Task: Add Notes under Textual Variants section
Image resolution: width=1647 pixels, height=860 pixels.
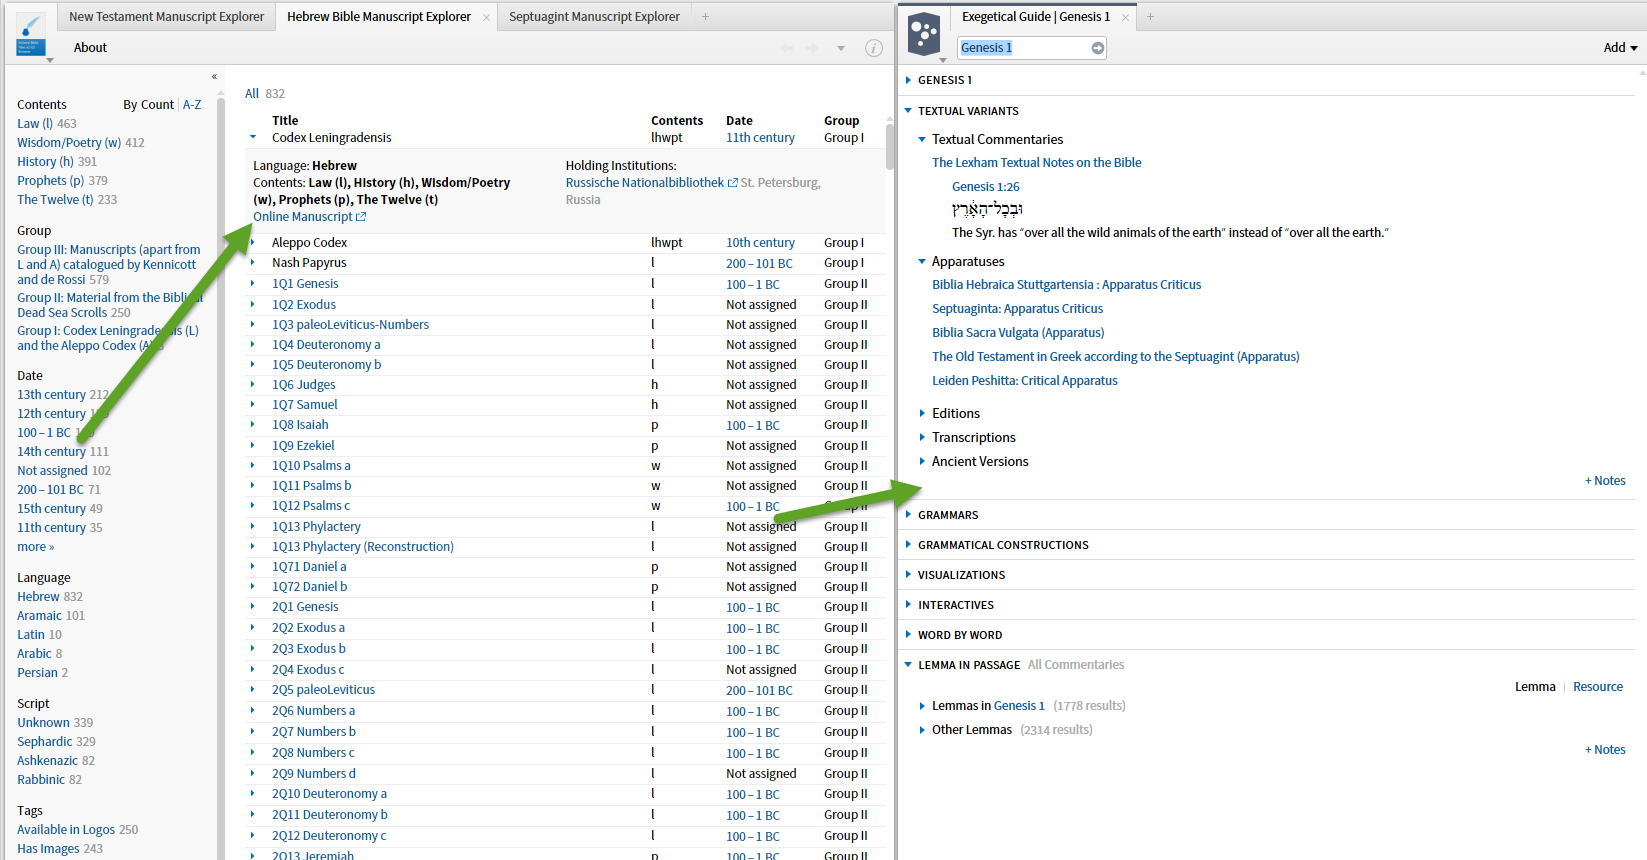Action: 1605,481
